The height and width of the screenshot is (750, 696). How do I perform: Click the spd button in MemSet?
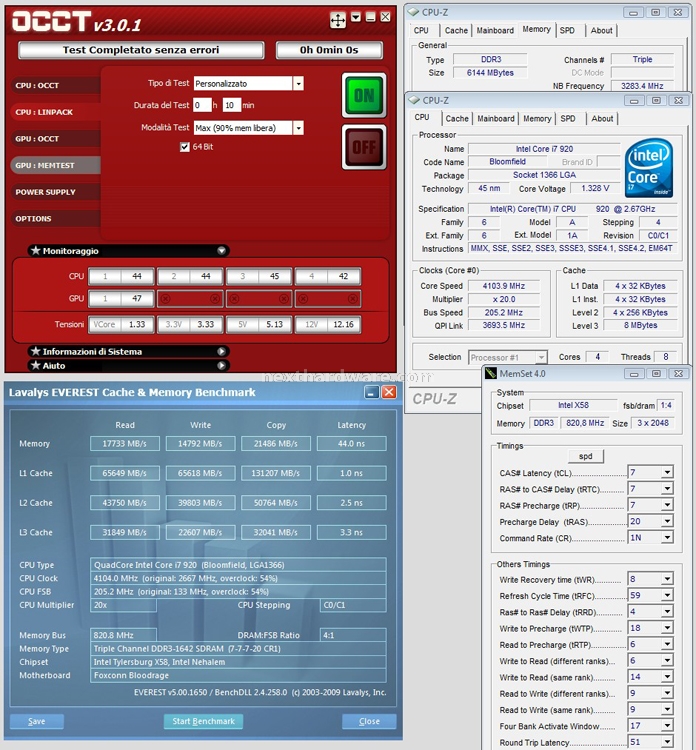tap(586, 456)
